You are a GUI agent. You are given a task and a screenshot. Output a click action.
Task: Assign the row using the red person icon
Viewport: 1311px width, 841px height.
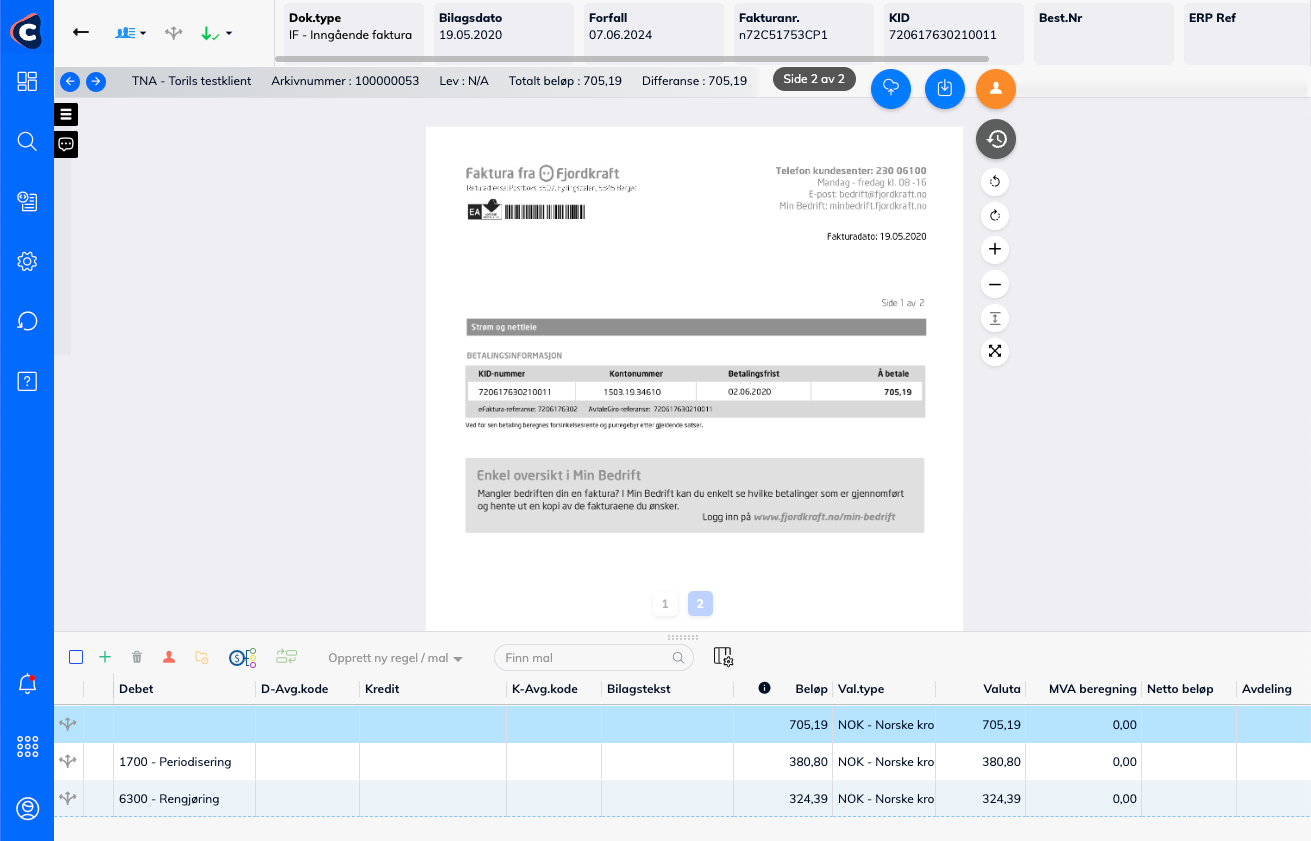coord(169,656)
